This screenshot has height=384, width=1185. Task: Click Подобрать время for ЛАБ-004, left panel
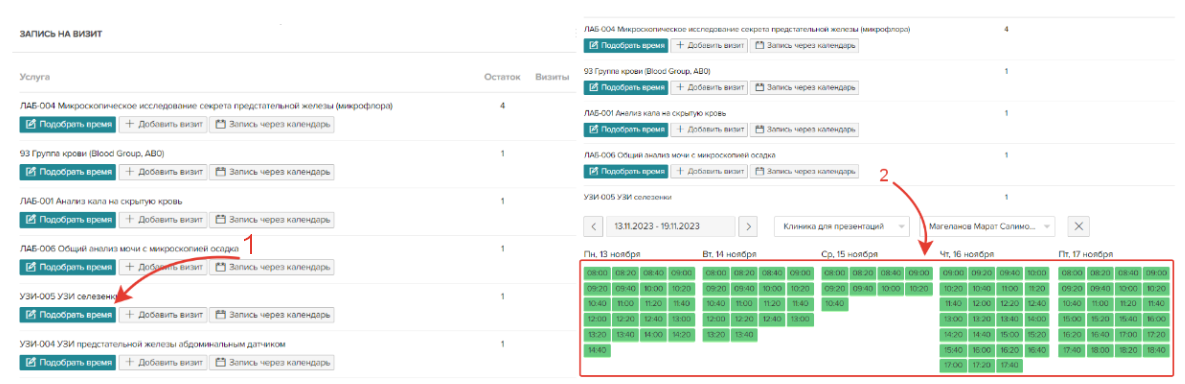67,124
